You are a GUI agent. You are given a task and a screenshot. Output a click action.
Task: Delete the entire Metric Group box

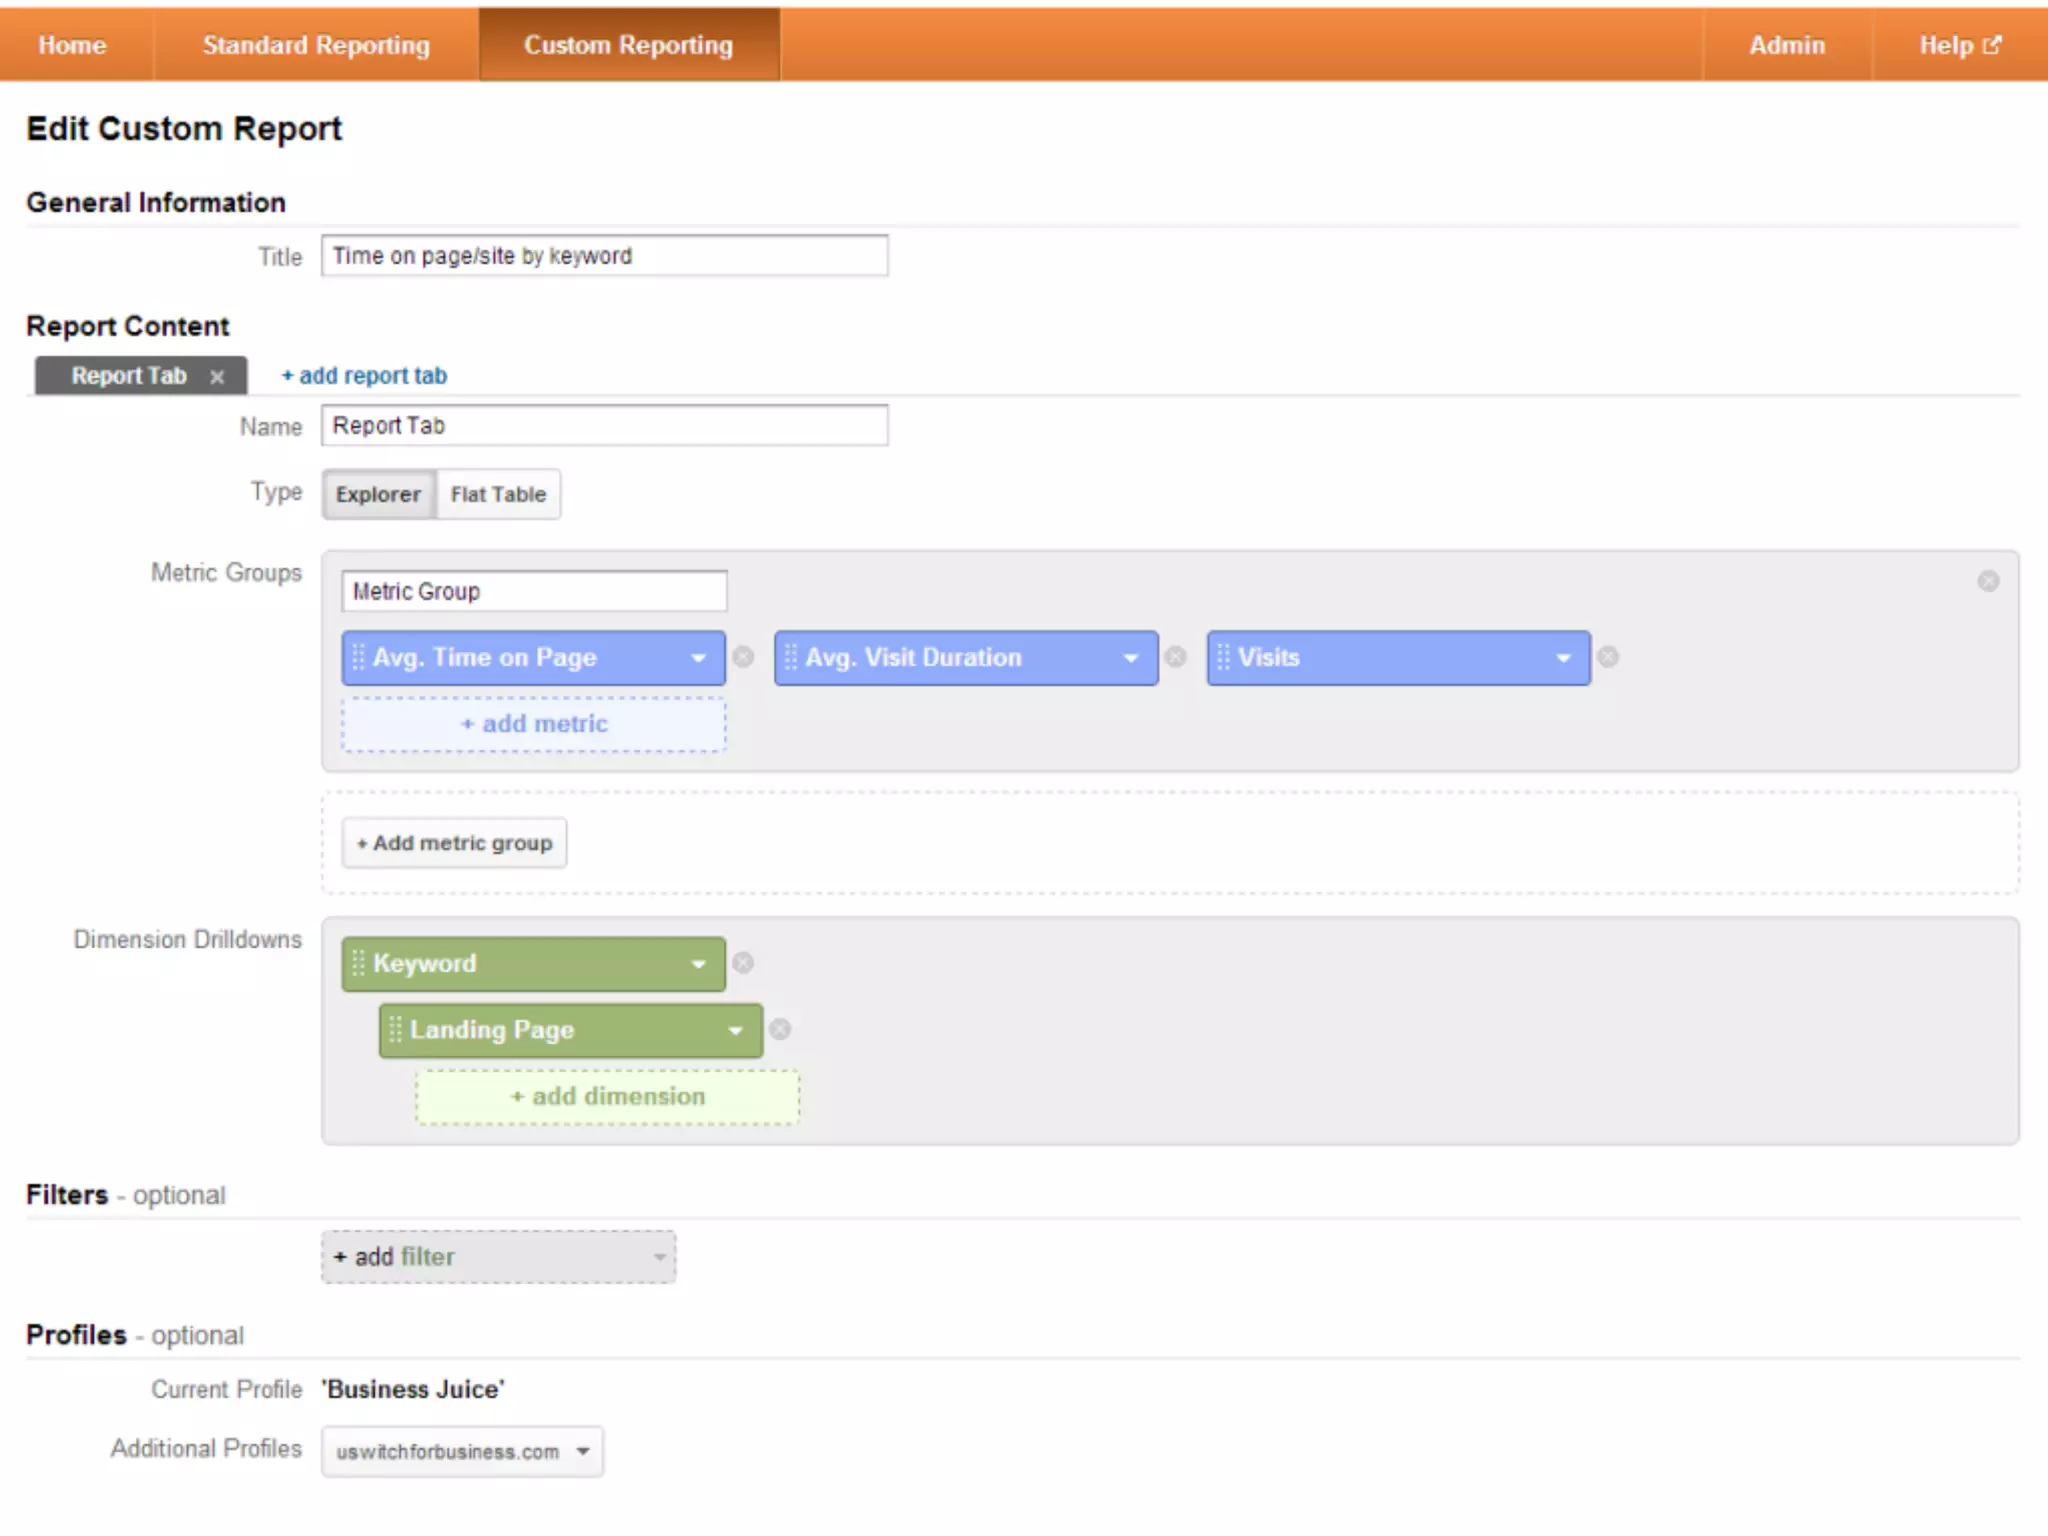pyautogui.click(x=1988, y=581)
